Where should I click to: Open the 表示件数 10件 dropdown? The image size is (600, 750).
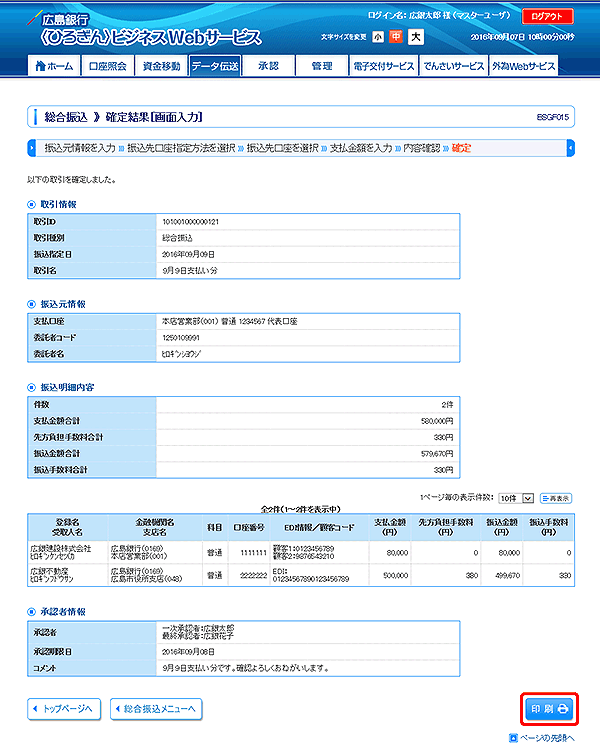[x=515, y=498]
